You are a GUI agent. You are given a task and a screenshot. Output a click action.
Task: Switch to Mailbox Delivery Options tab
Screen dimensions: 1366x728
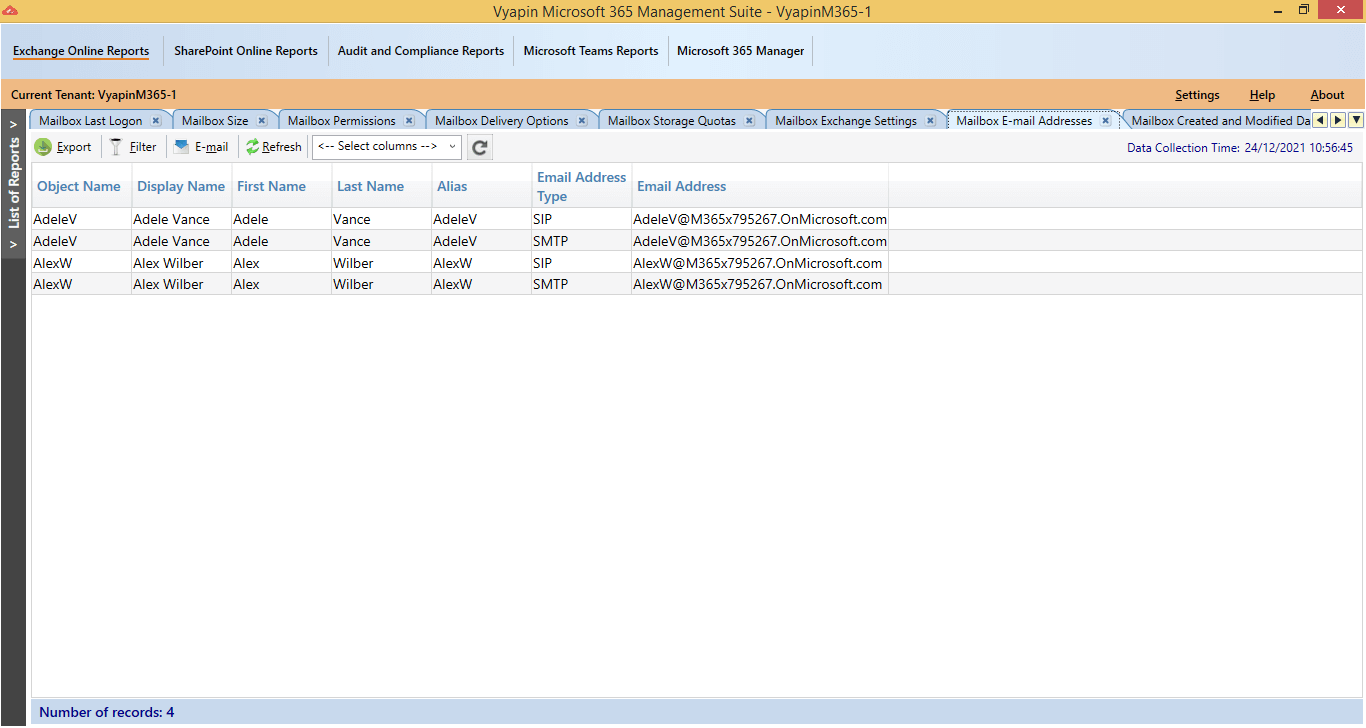click(502, 121)
